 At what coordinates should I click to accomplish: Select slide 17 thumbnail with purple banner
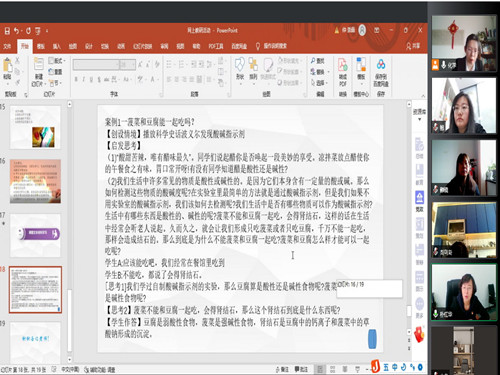(35, 235)
